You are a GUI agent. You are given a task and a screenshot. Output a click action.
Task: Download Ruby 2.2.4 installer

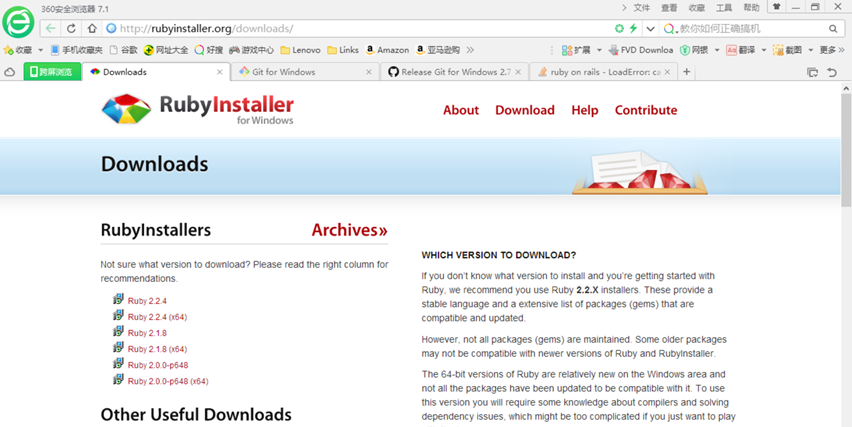coord(147,301)
